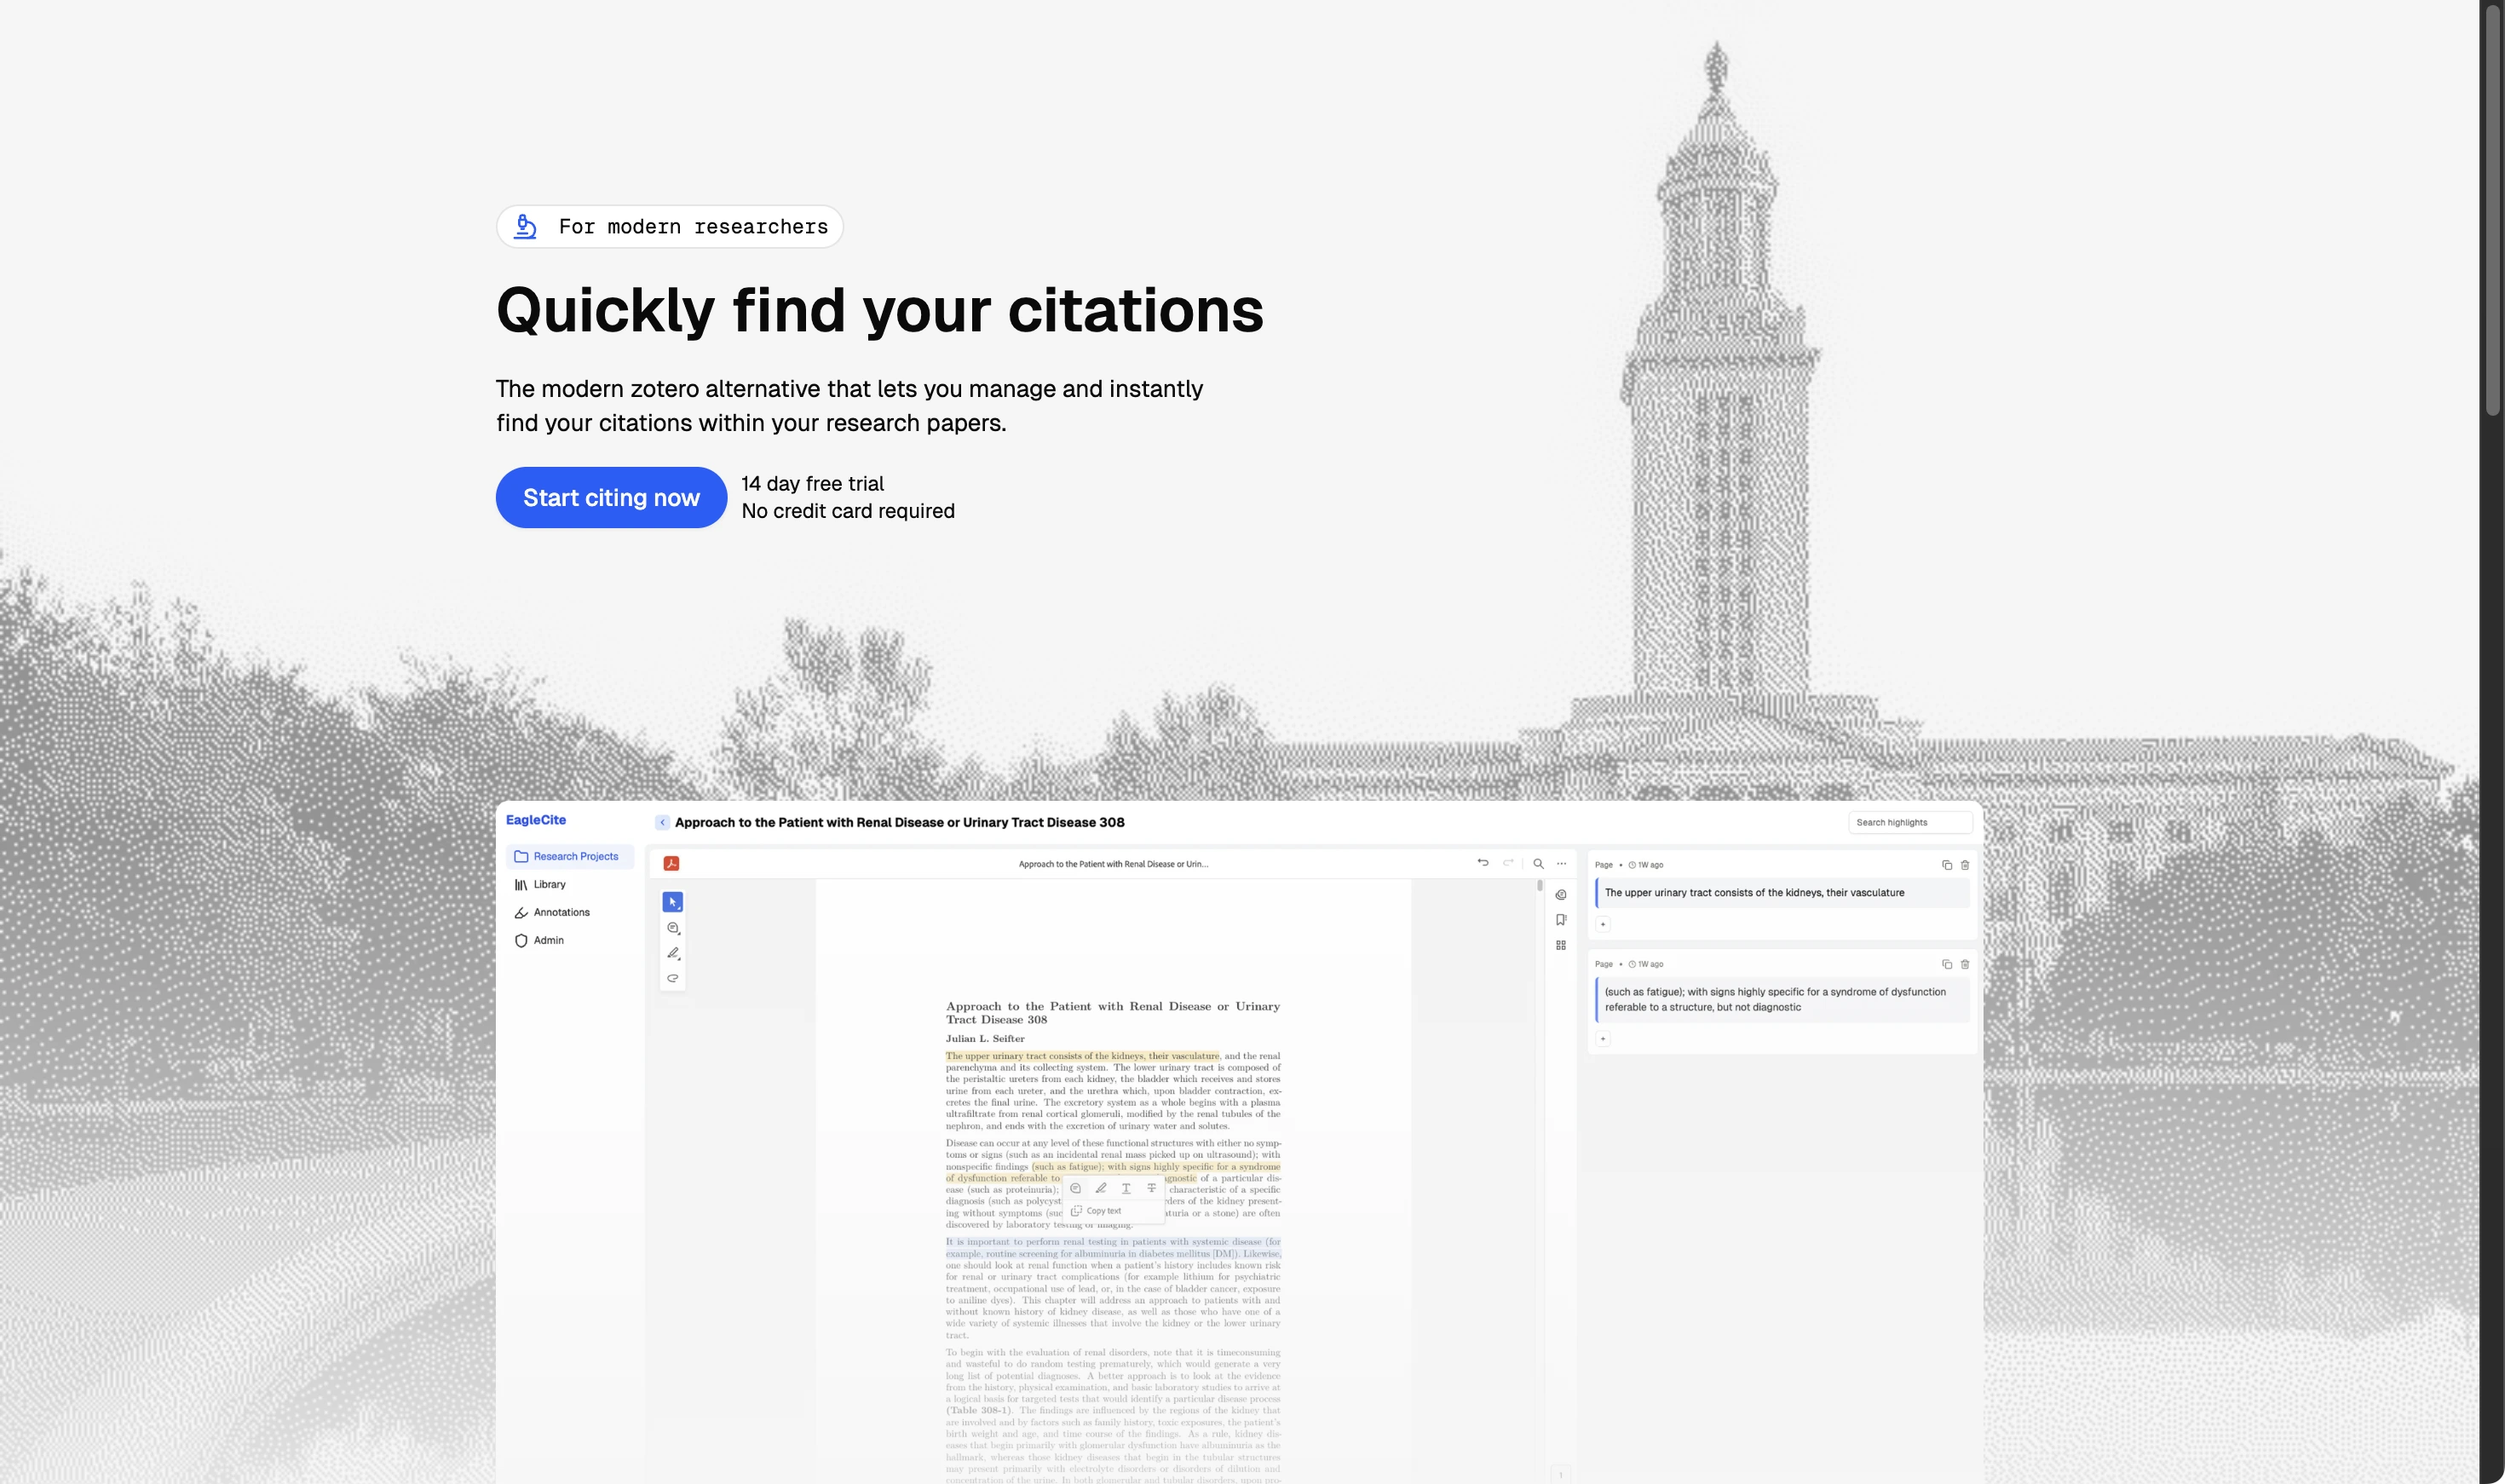Expand the pen tool's options arrow
The height and width of the screenshot is (1484, 2505).
tap(679, 959)
